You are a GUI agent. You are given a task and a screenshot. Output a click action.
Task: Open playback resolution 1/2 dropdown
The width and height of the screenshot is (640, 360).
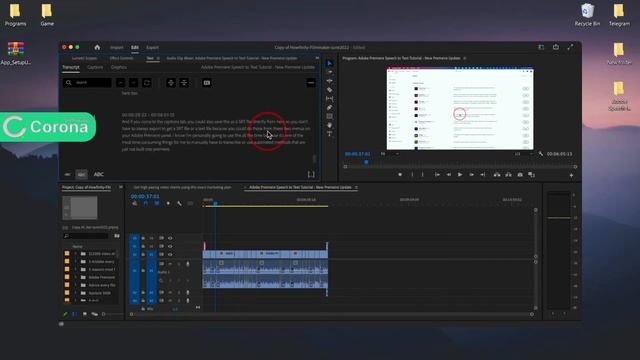coord(523,154)
